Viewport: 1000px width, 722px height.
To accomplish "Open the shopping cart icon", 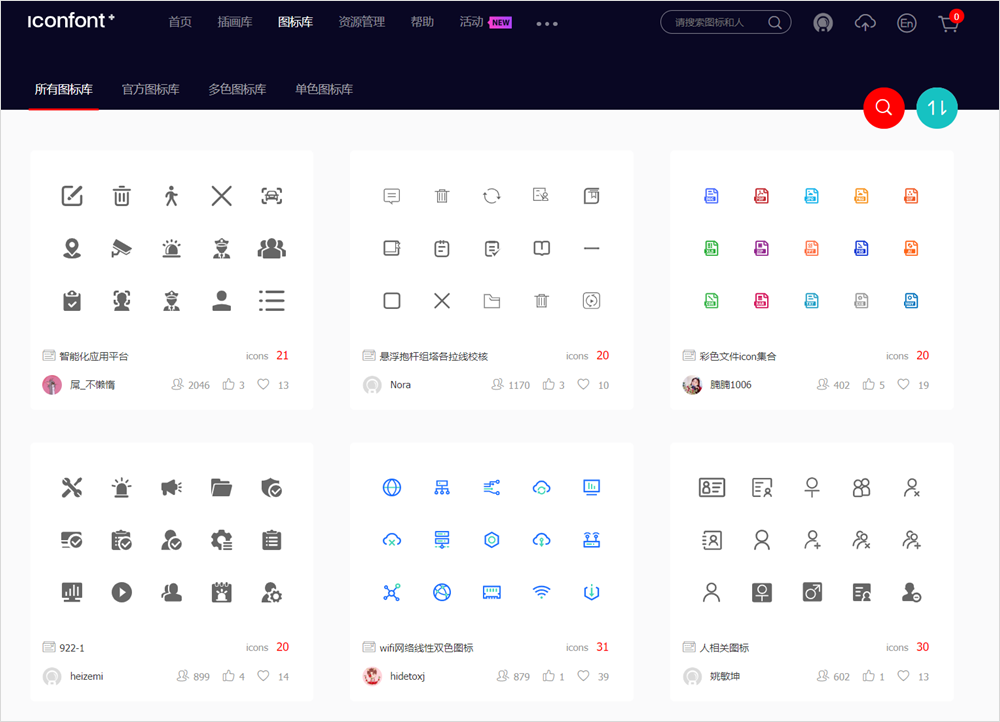I will pyautogui.click(x=949, y=23).
